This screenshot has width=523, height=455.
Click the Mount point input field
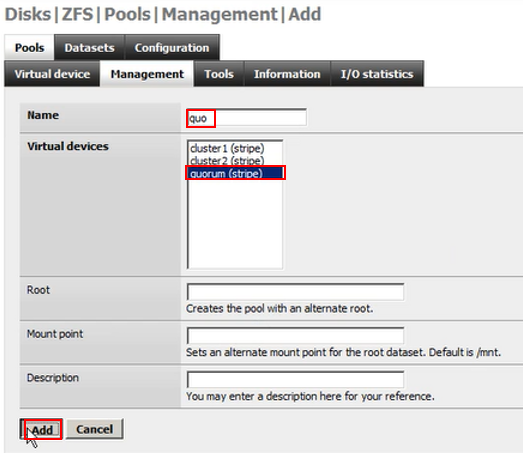tap(295, 336)
